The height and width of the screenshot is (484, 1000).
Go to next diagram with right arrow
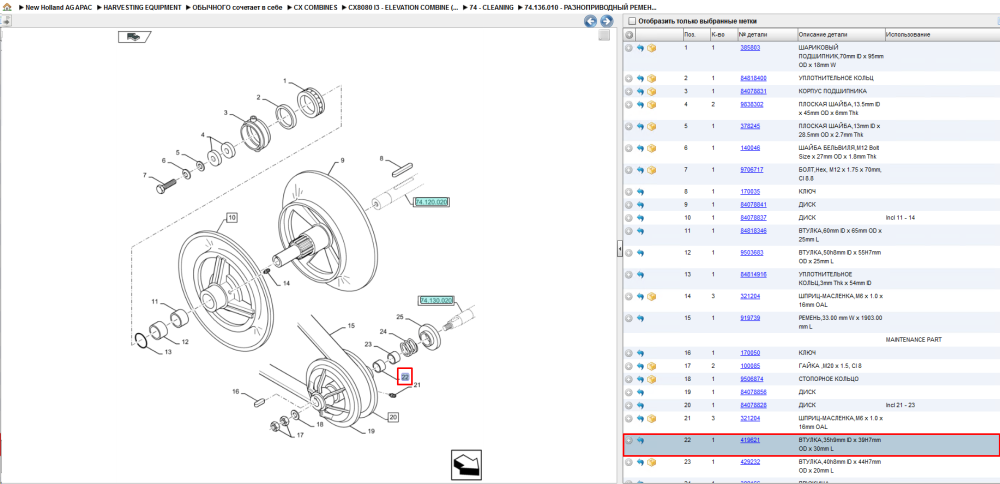pyautogui.click(x=607, y=21)
